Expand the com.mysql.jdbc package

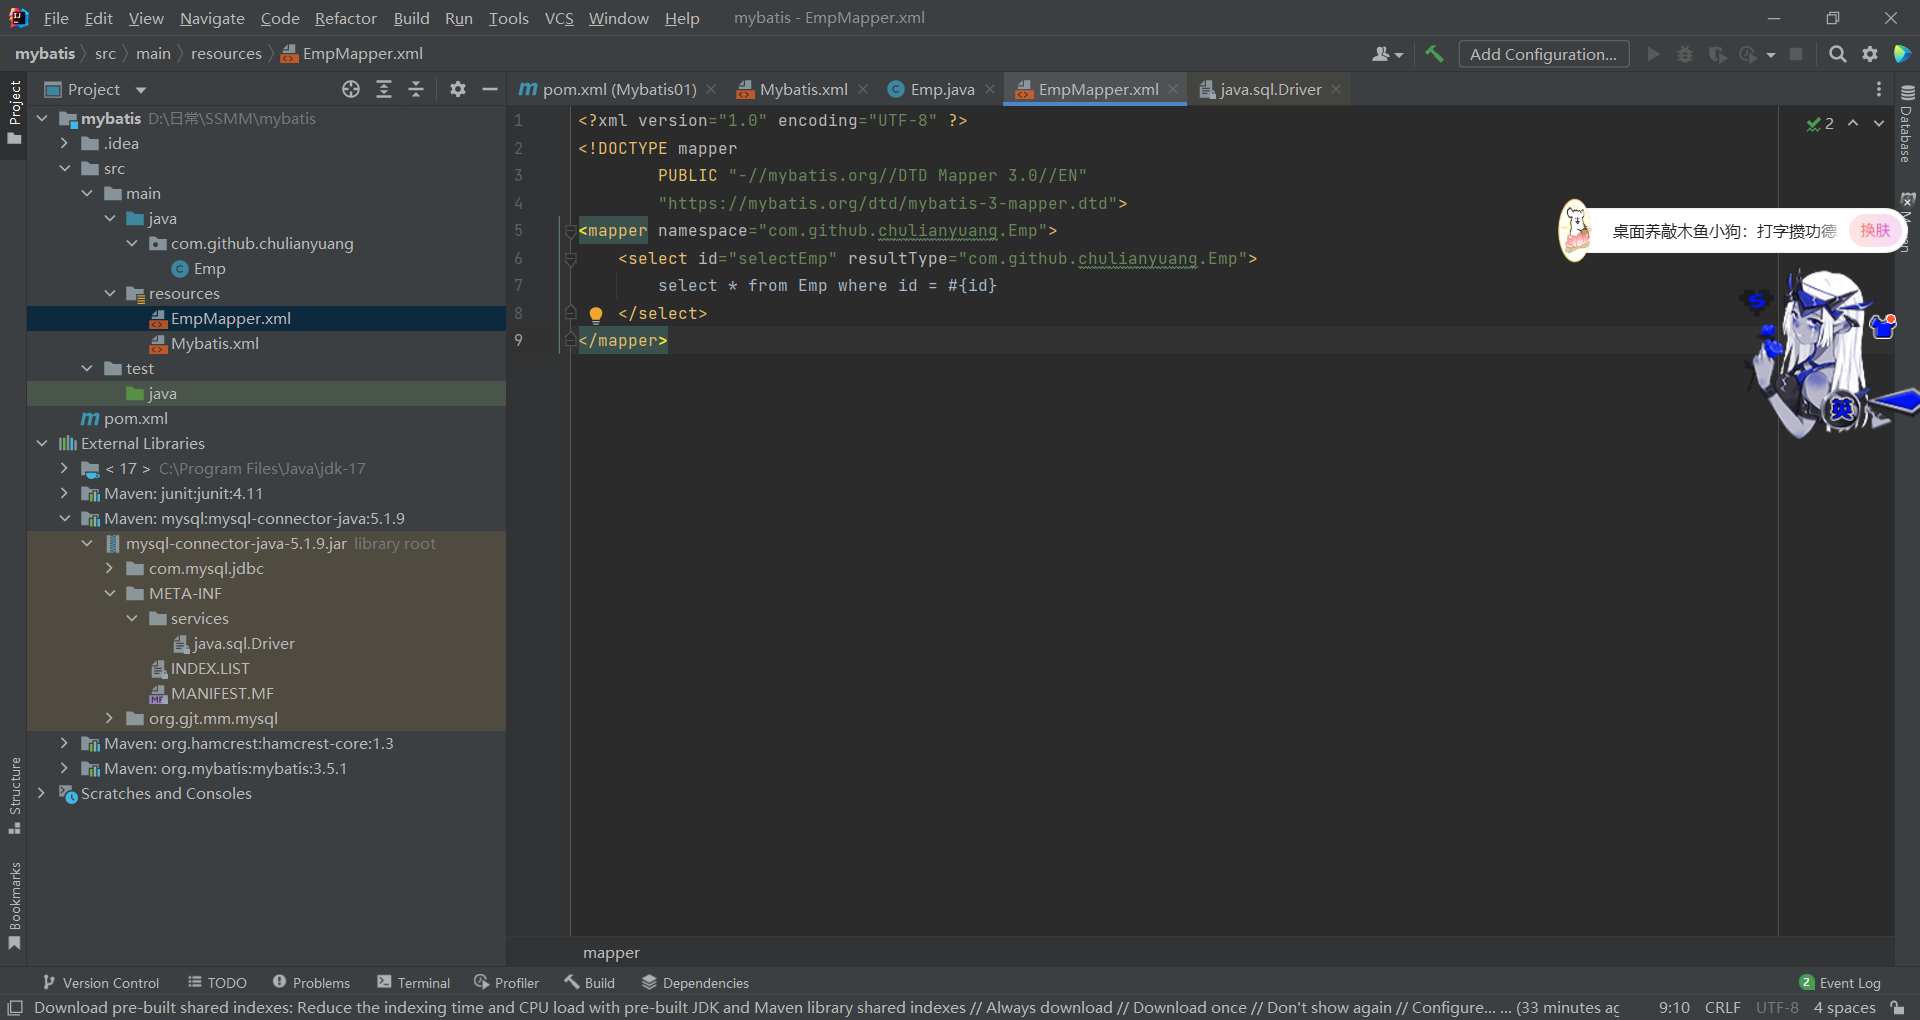click(x=110, y=568)
